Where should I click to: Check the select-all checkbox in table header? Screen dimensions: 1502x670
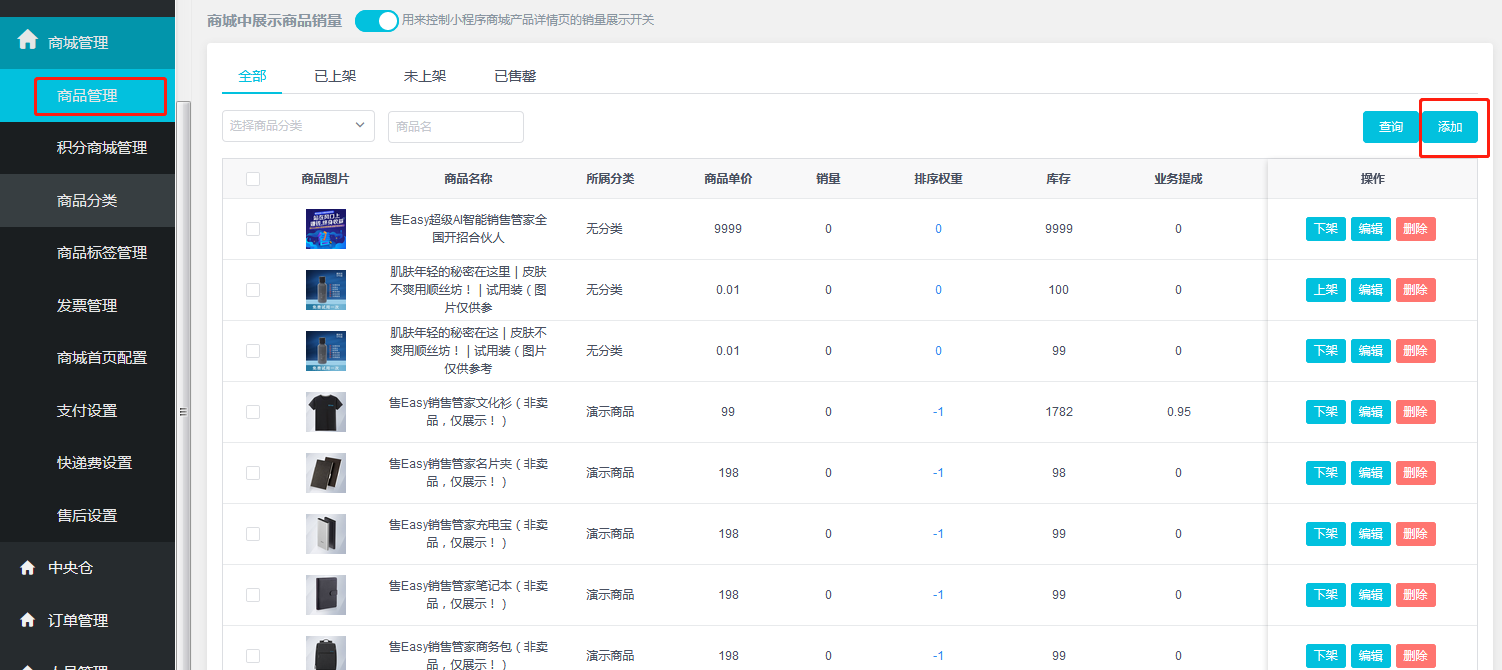tap(253, 179)
